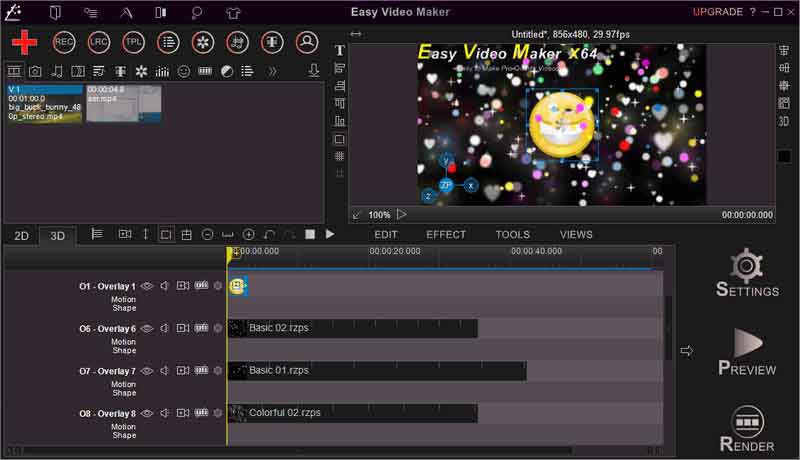Open the TPL templates button
800x460 pixels.
coord(133,42)
